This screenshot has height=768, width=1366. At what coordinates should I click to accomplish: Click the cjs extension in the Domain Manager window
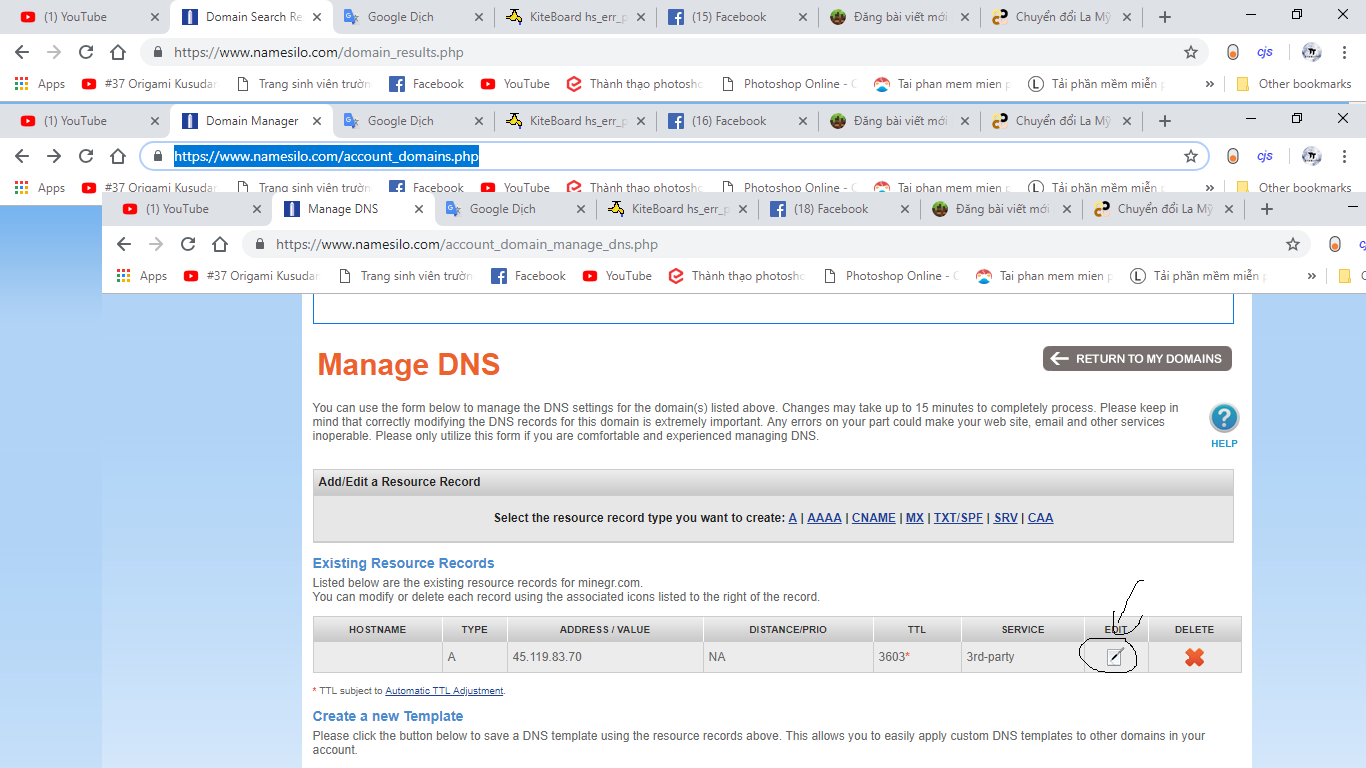[x=1265, y=156]
